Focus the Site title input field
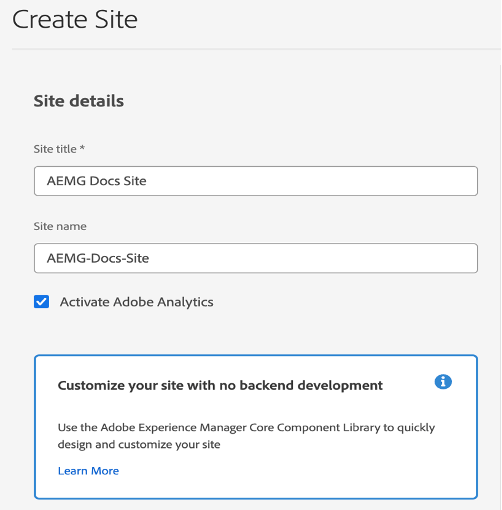502x510 pixels. pyautogui.click(x=256, y=181)
